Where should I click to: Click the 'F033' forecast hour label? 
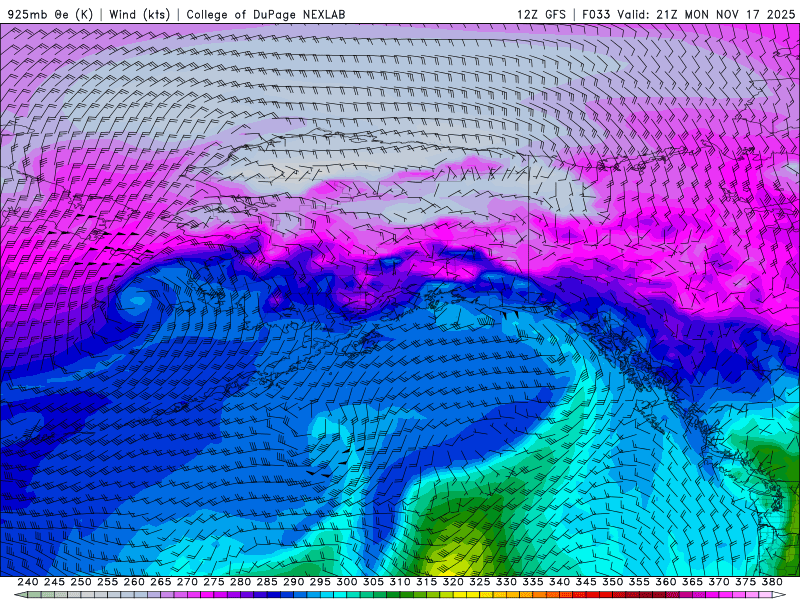point(596,14)
